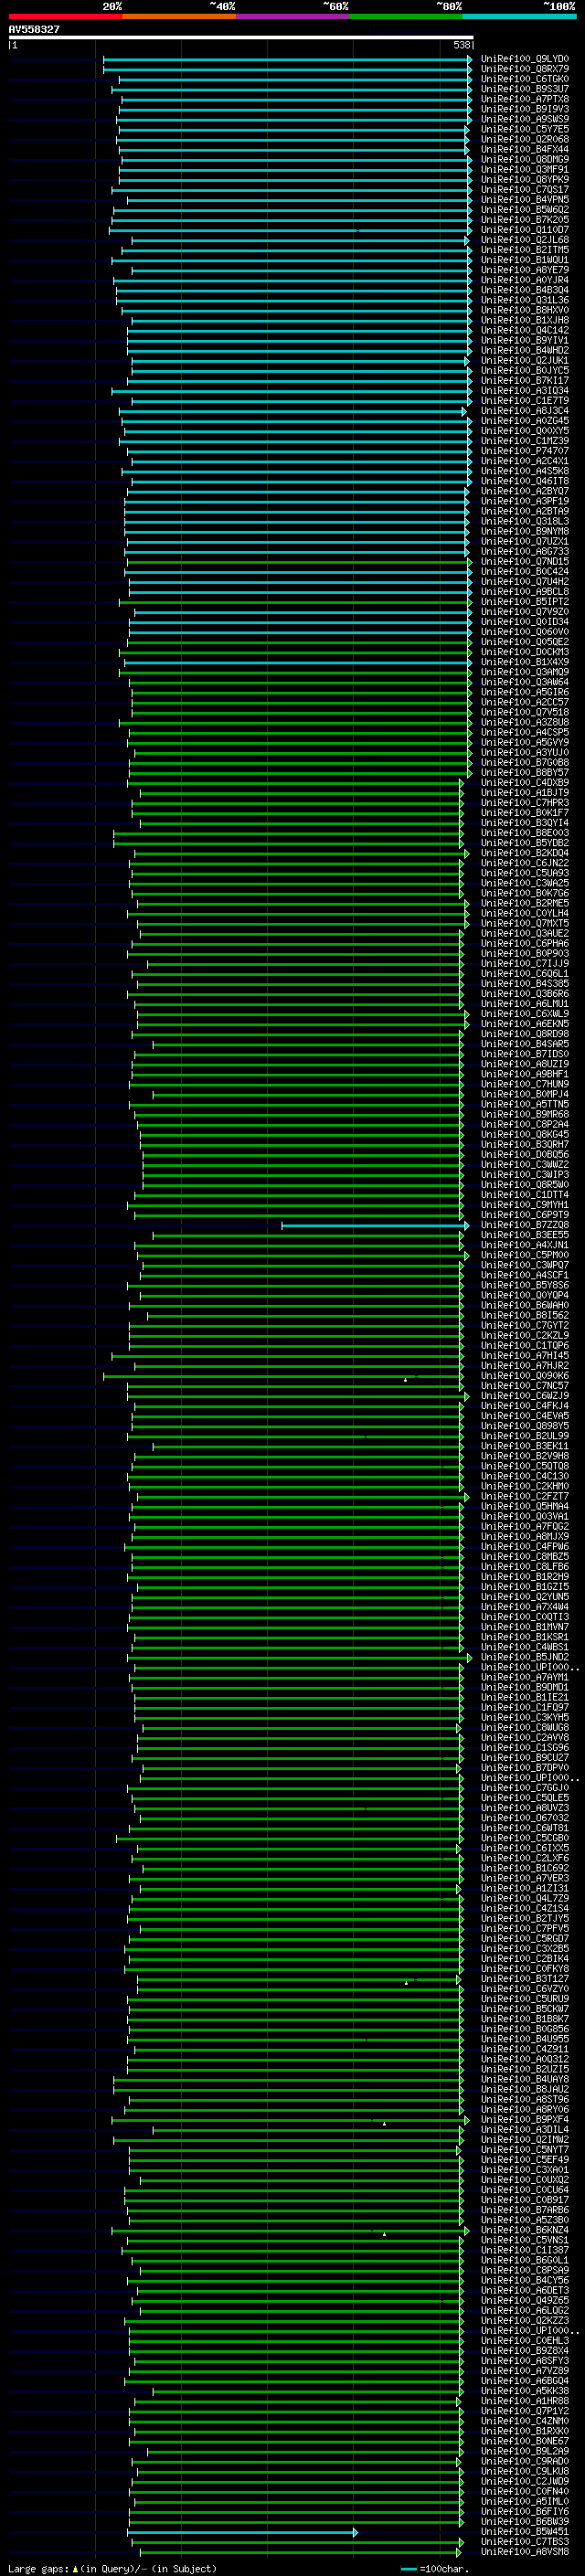The width and height of the screenshot is (585, 2576).
Task: Click the AV558327 query sequence name
Action: coord(34,30)
